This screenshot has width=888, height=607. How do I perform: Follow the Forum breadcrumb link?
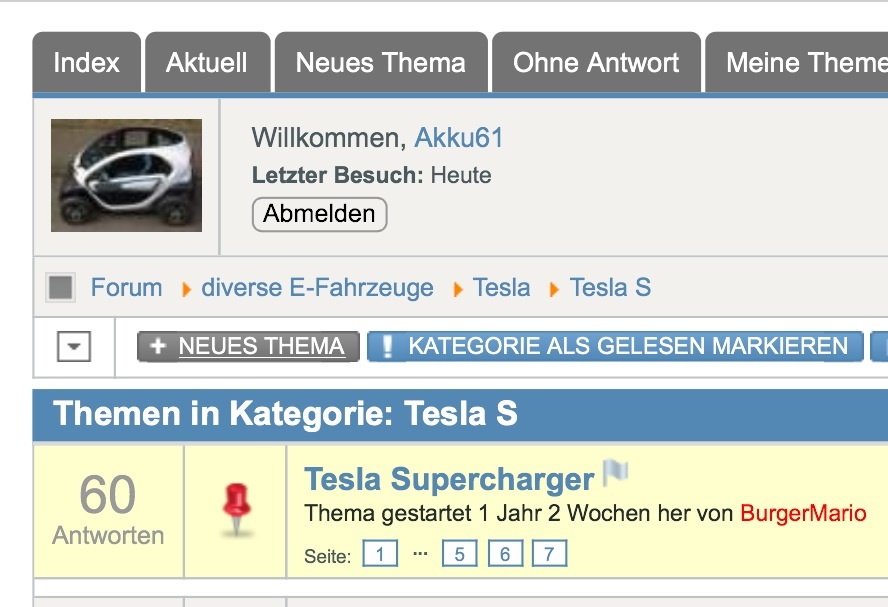pos(126,288)
